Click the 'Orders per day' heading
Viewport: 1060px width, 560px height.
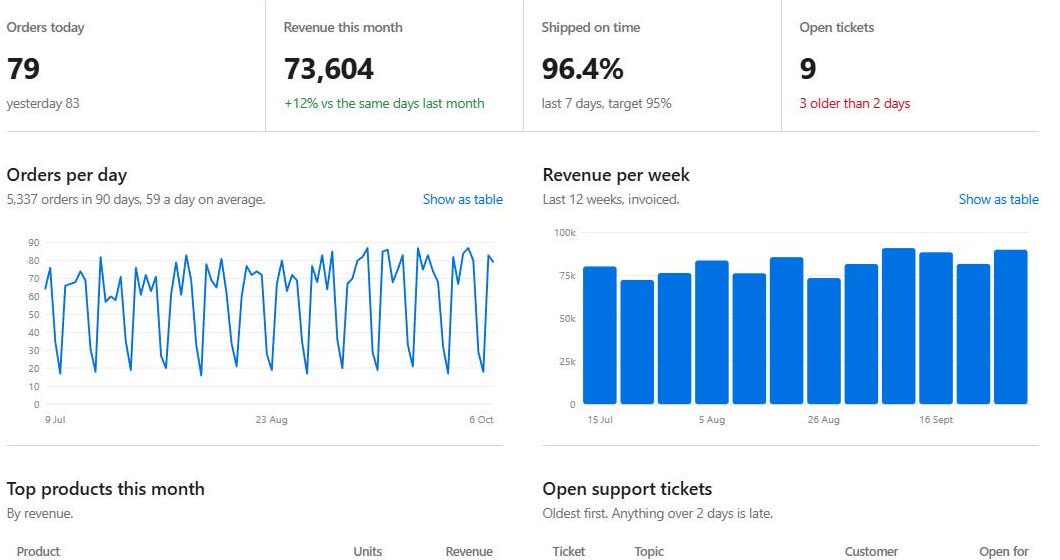pyautogui.click(x=67, y=175)
